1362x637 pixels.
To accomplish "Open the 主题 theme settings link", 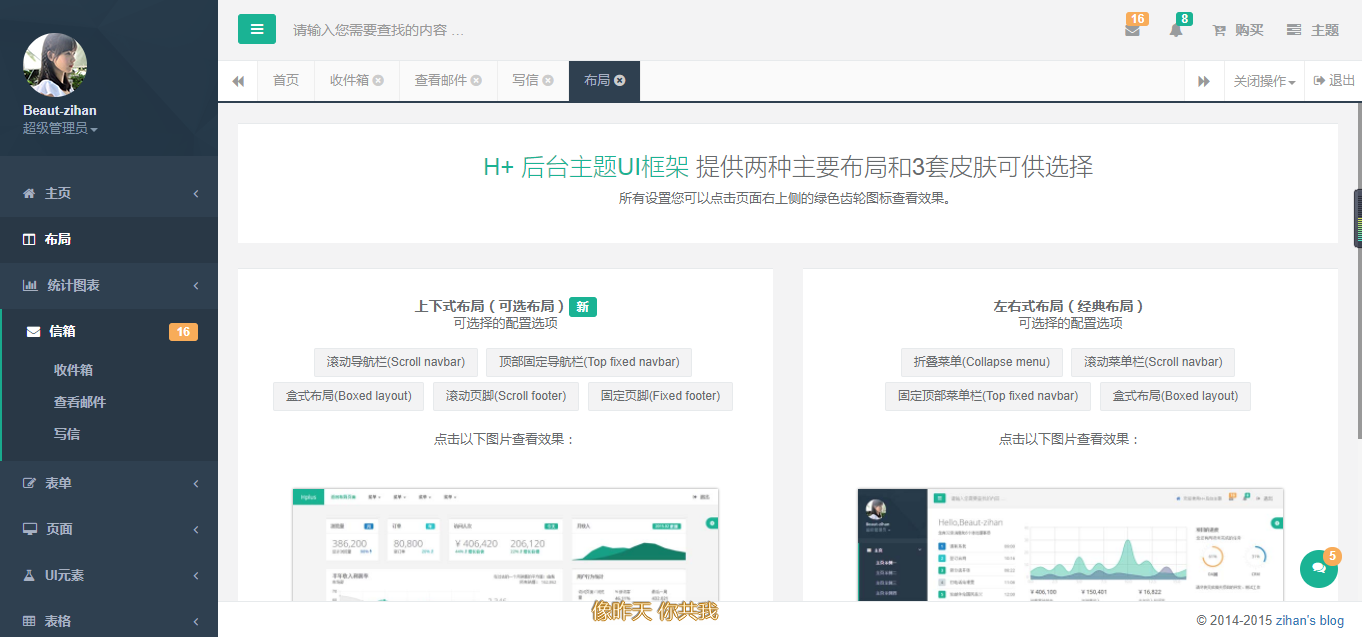I will click(x=1312, y=30).
